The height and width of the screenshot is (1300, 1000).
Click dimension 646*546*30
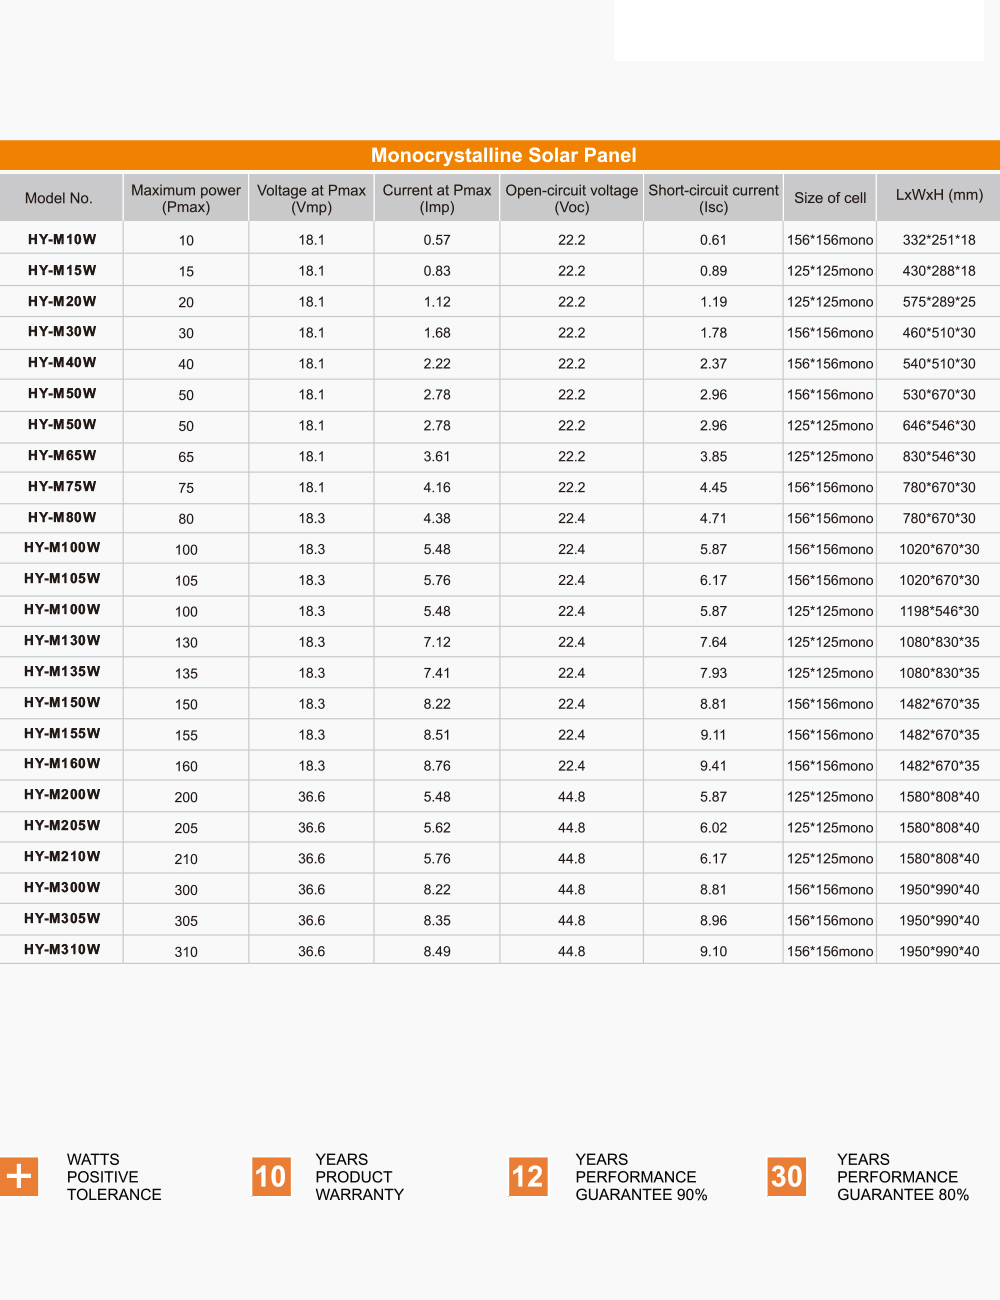click(939, 426)
